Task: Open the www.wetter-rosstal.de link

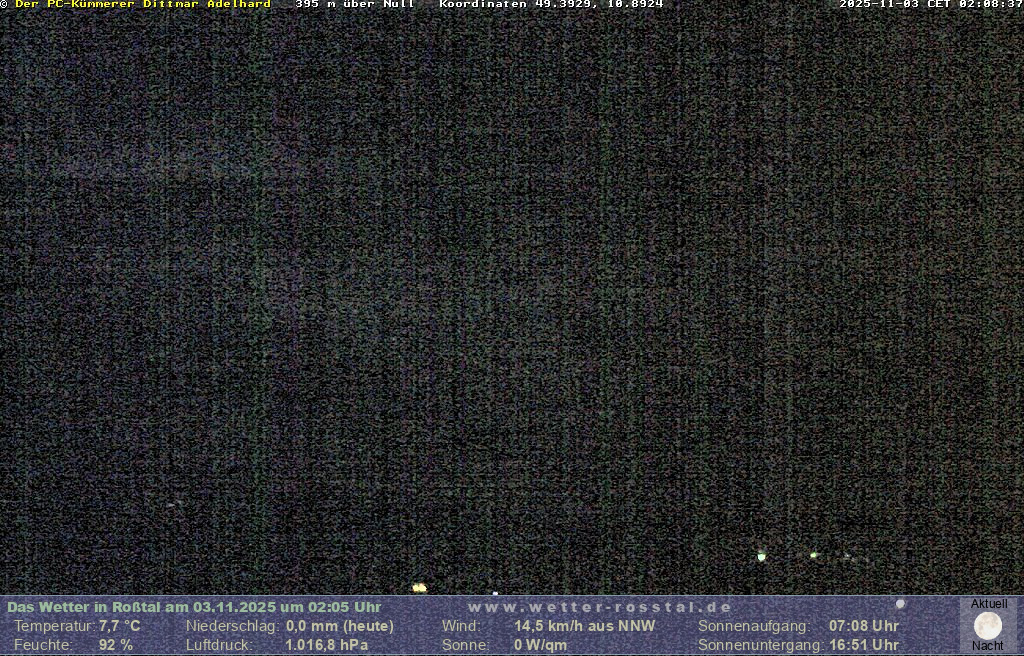Action: [x=600, y=607]
